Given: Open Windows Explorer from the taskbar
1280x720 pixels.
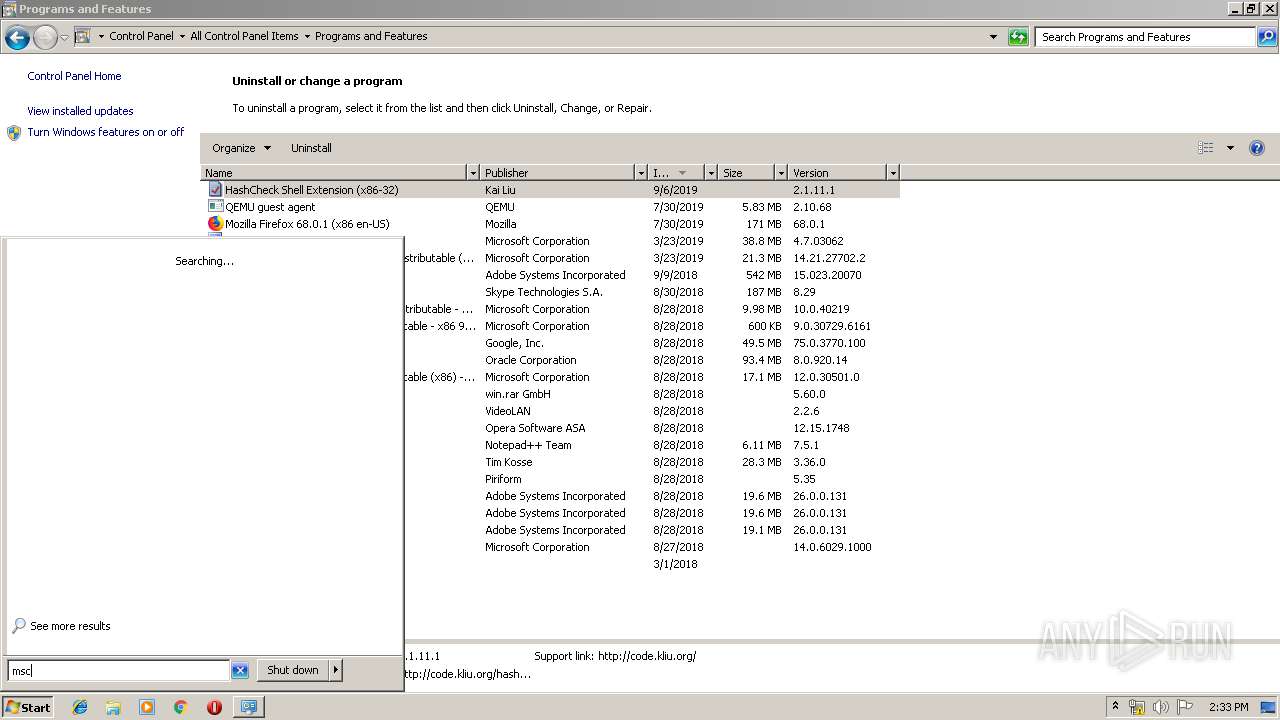Looking at the screenshot, I should point(113,707).
